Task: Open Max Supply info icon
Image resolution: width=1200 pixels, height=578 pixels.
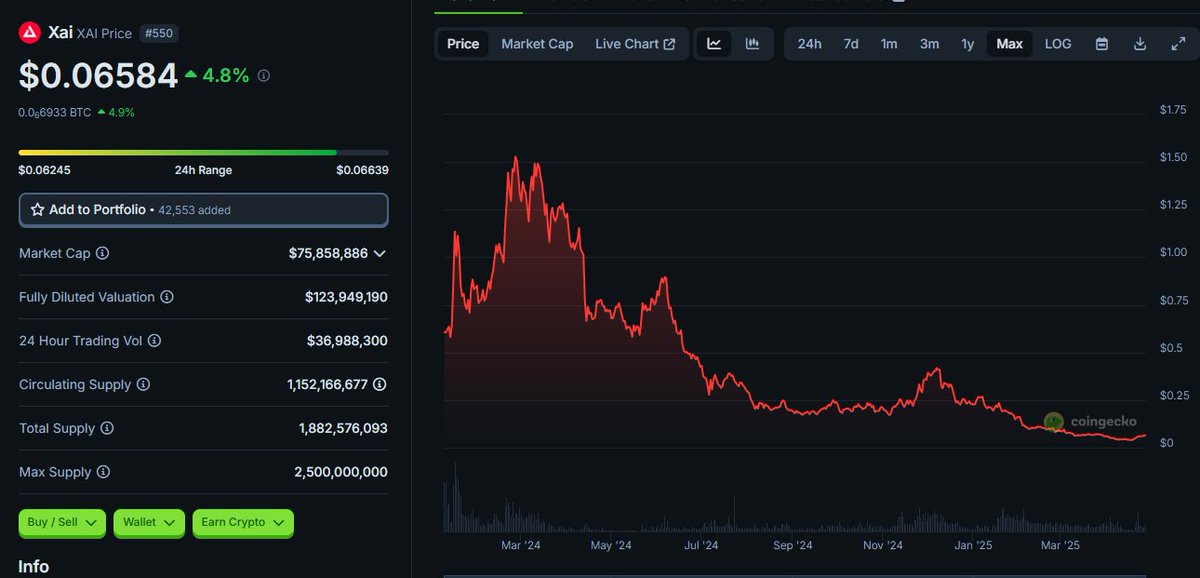Action: (103, 472)
